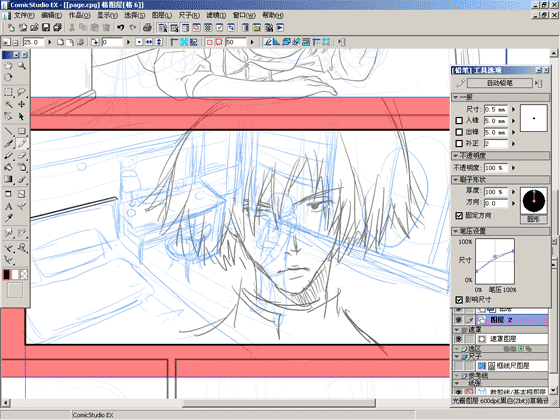Open the 滤镜(I) menu
The height and width of the screenshot is (420, 560).
216,15
